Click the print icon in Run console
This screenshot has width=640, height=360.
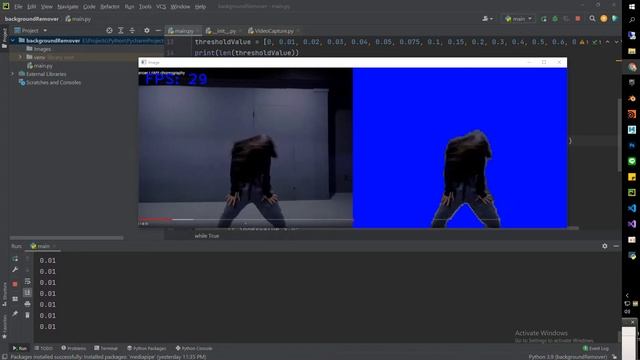[x=27, y=304]
